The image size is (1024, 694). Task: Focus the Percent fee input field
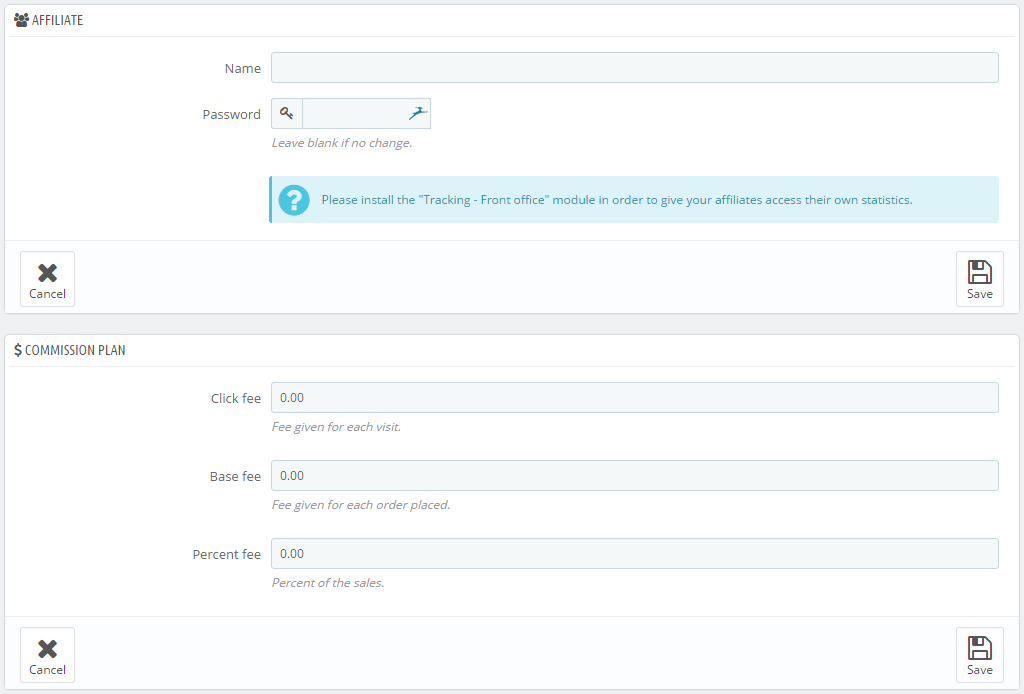pyautogui.click(x=634, y=554)
